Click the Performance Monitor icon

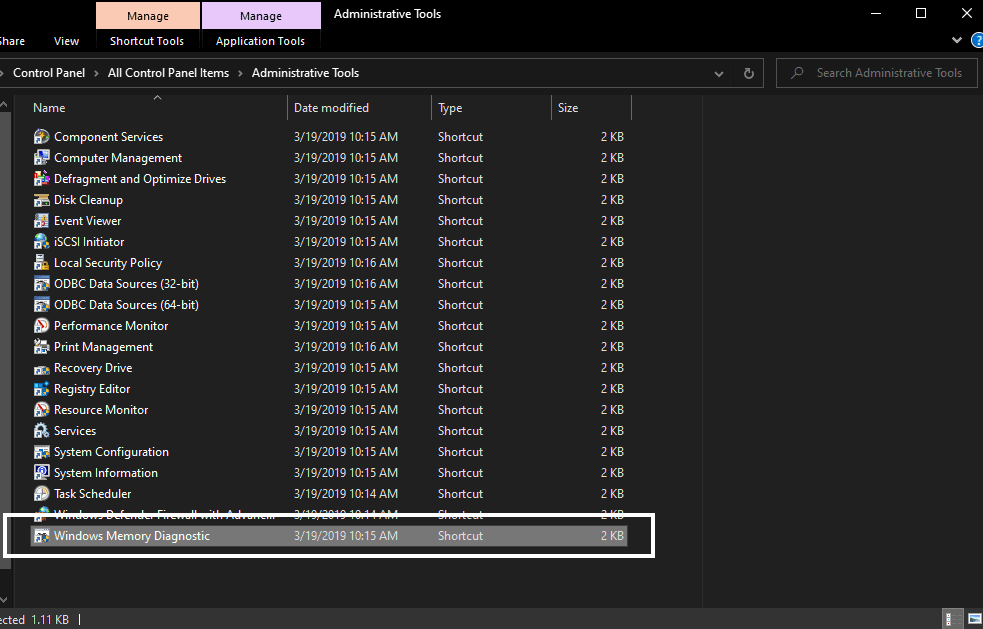pos(41,325)
